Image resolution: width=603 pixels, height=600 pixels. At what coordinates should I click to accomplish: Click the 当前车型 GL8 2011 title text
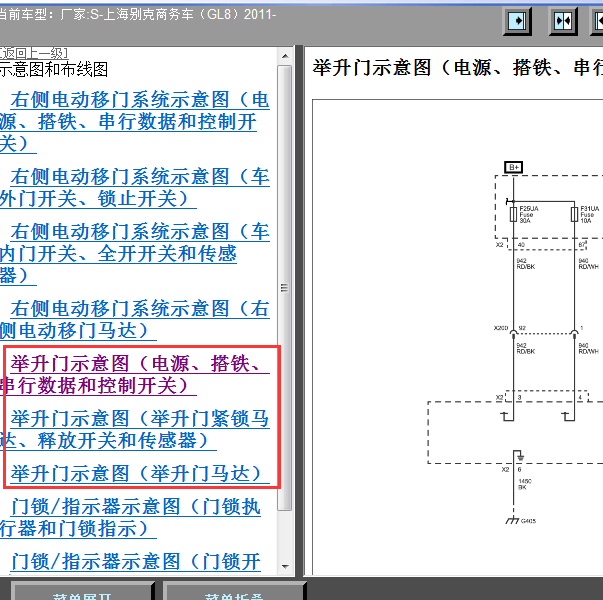click(x=137, y=15)
